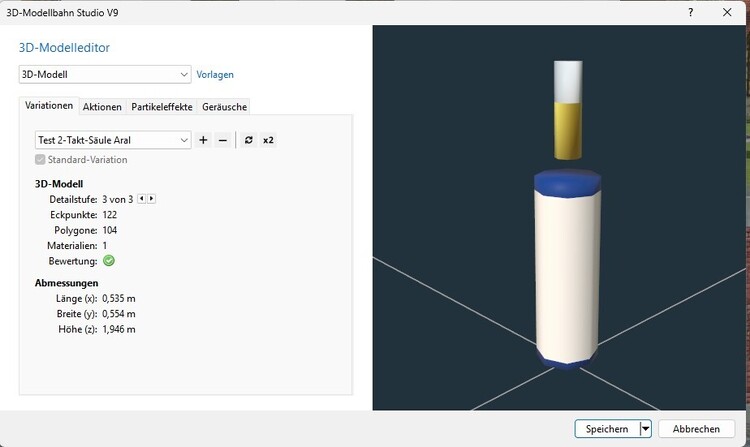Click the 3D-Modelleditor heading
The width and height of the screenshot is (750, 447).
64,47
